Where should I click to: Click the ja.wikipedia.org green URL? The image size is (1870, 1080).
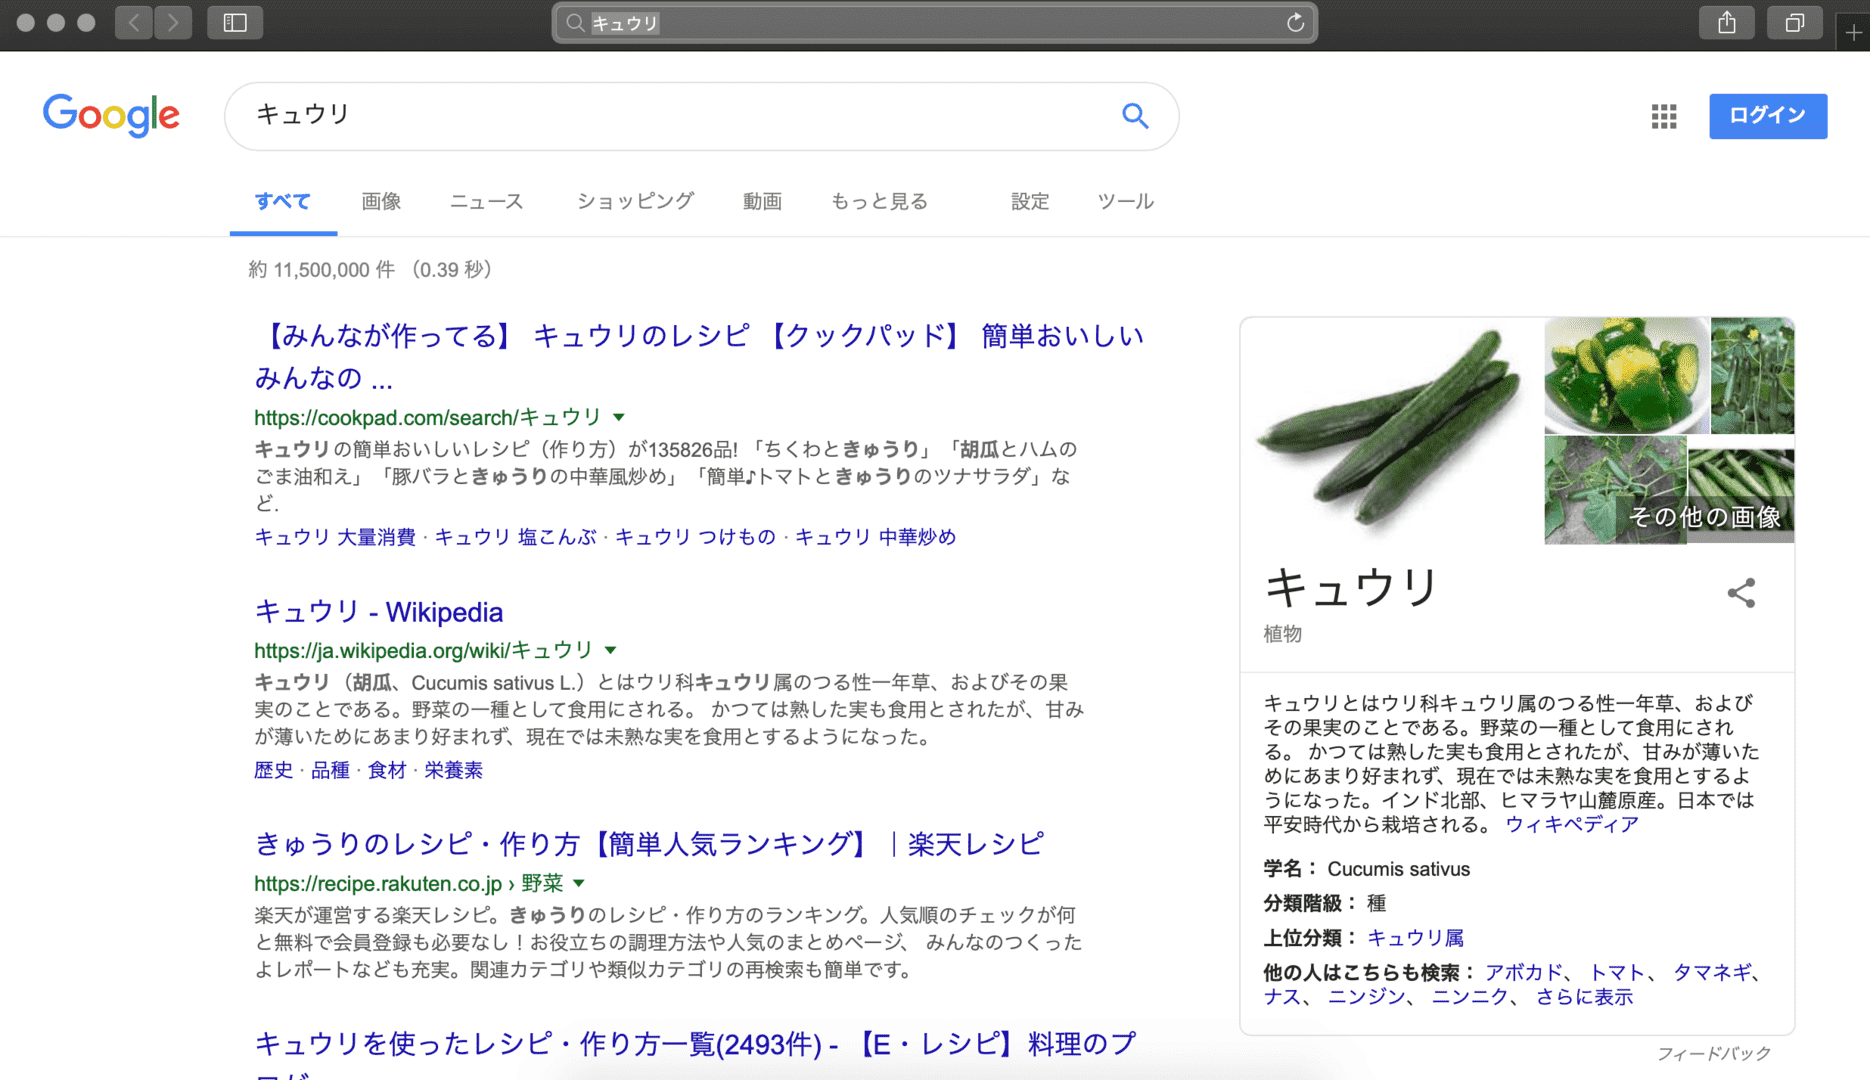pyautogui.click(x=423, y=650)
